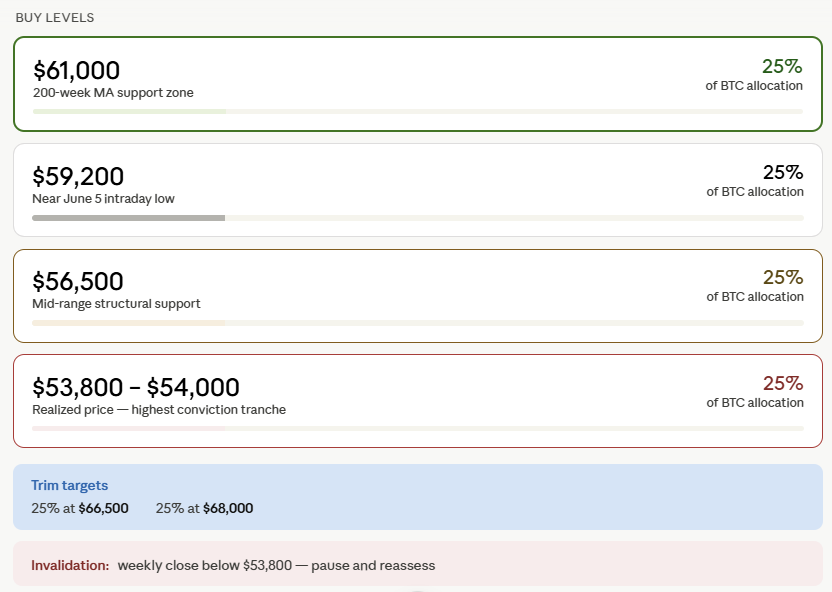Select the $59,200 buy level price
The height and width of the screenshot is (592, 832).
(78, 177)
